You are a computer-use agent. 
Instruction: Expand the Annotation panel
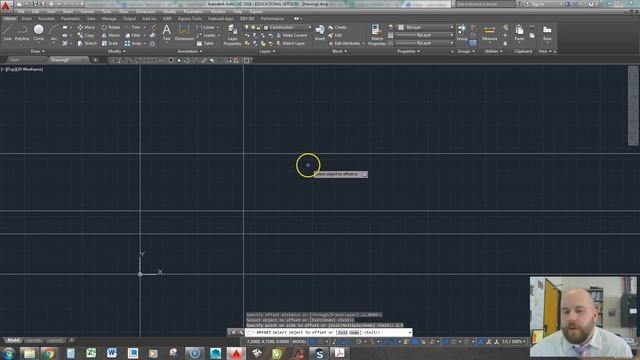click(x=190, y=51)
